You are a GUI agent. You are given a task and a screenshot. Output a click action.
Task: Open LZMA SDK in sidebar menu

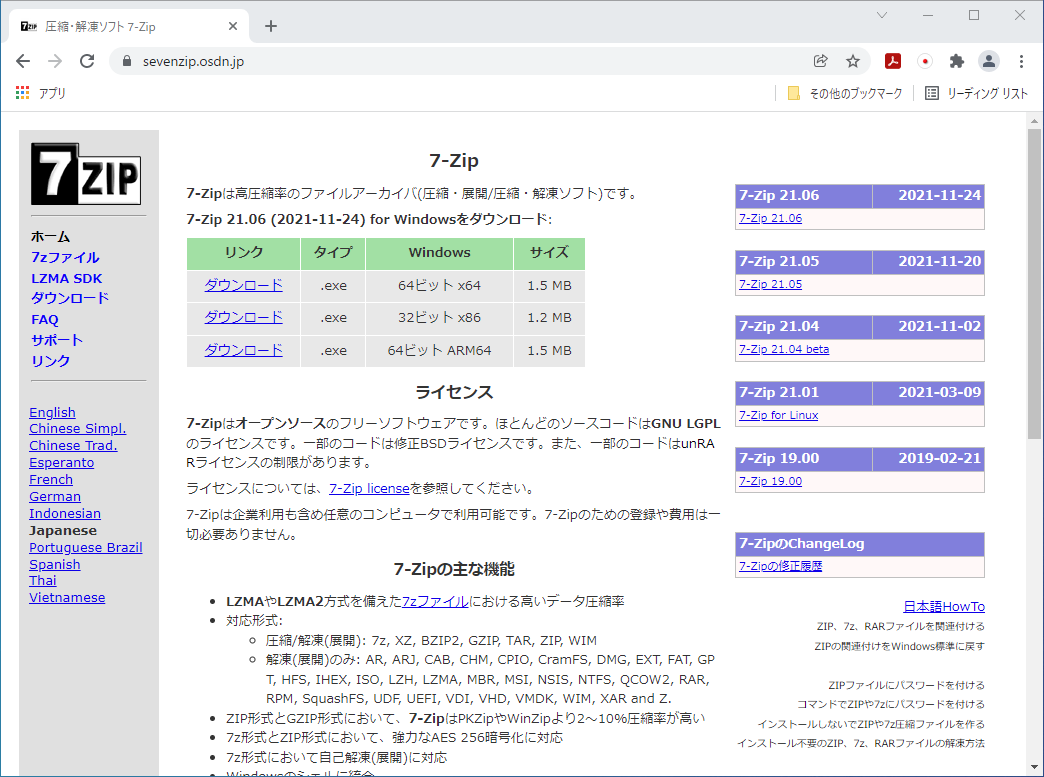67,278
